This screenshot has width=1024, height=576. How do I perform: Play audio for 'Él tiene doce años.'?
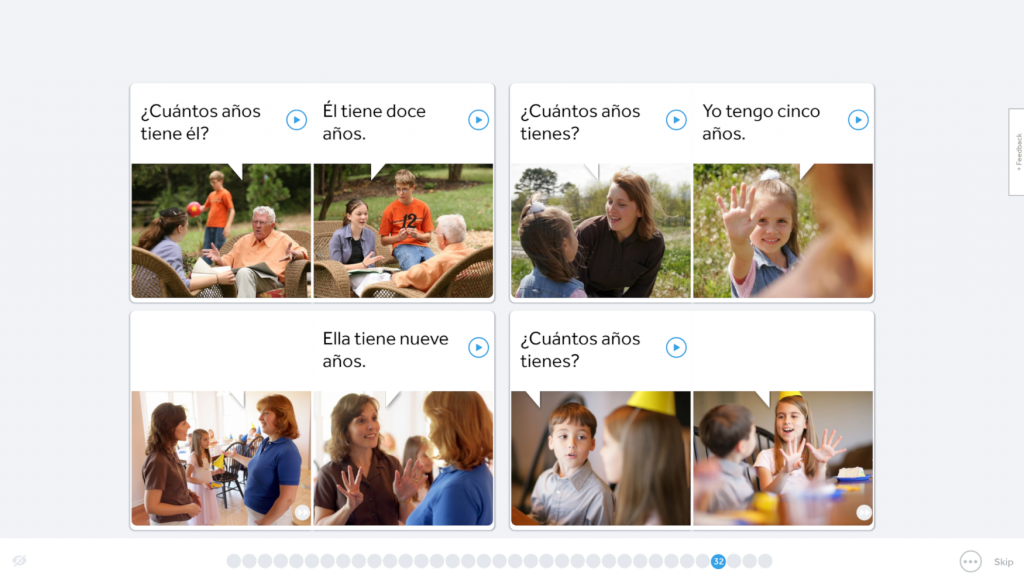[x=479, y=120]
